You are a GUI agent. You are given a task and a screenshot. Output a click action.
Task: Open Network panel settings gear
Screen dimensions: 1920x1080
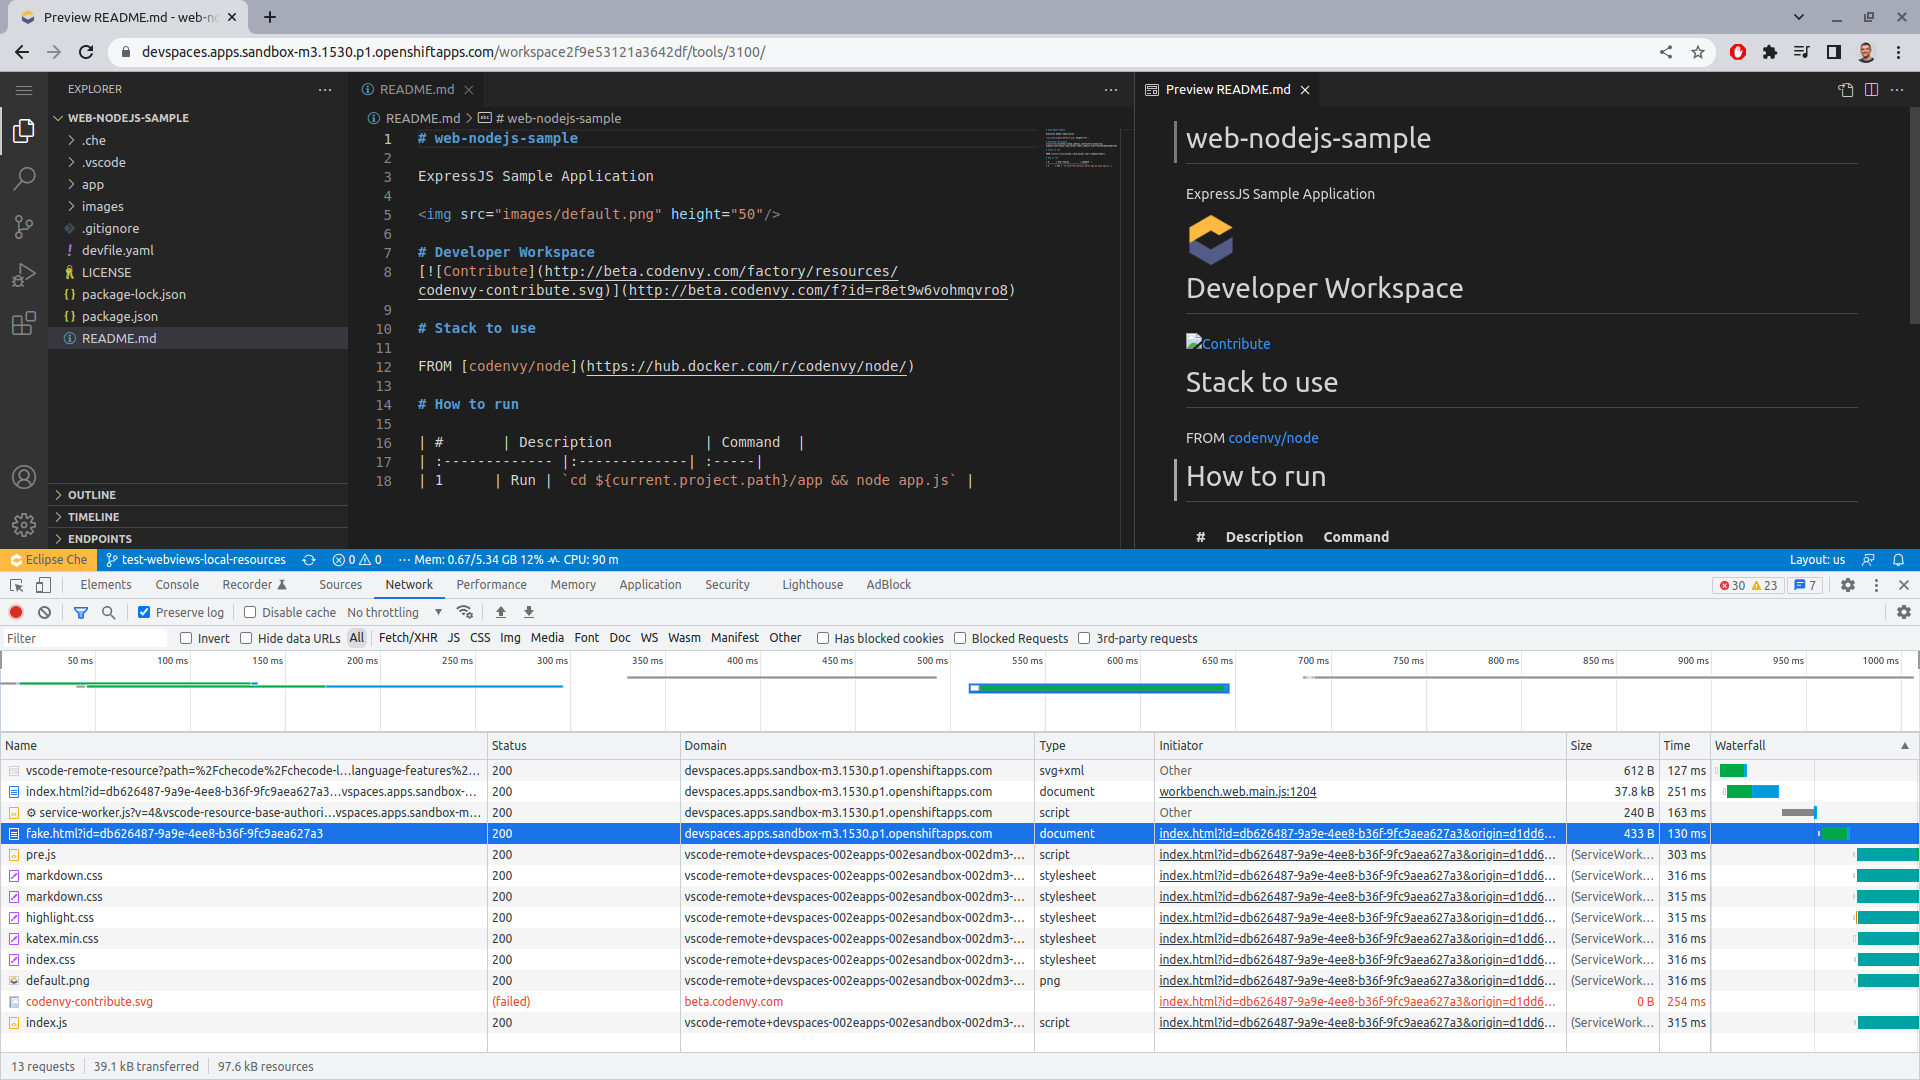(1904, 612)
